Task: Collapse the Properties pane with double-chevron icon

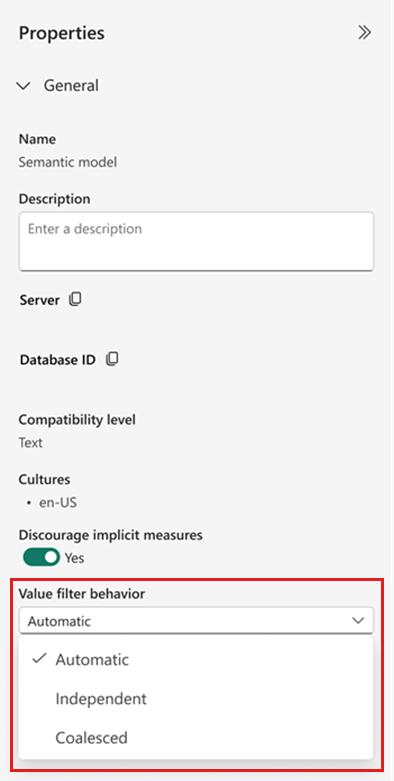Action: point(365,33)
